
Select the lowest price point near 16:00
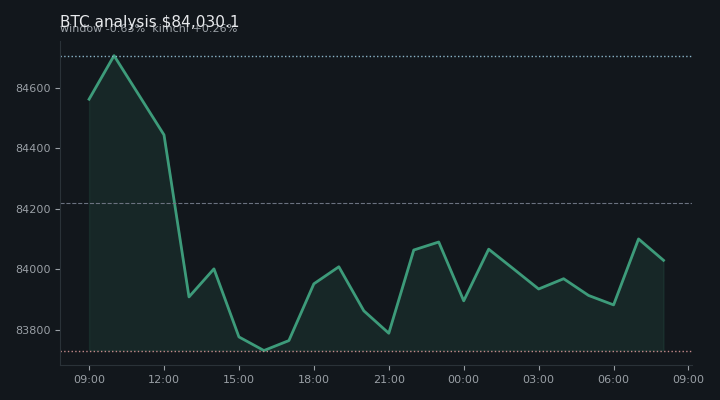click(264, 350)
